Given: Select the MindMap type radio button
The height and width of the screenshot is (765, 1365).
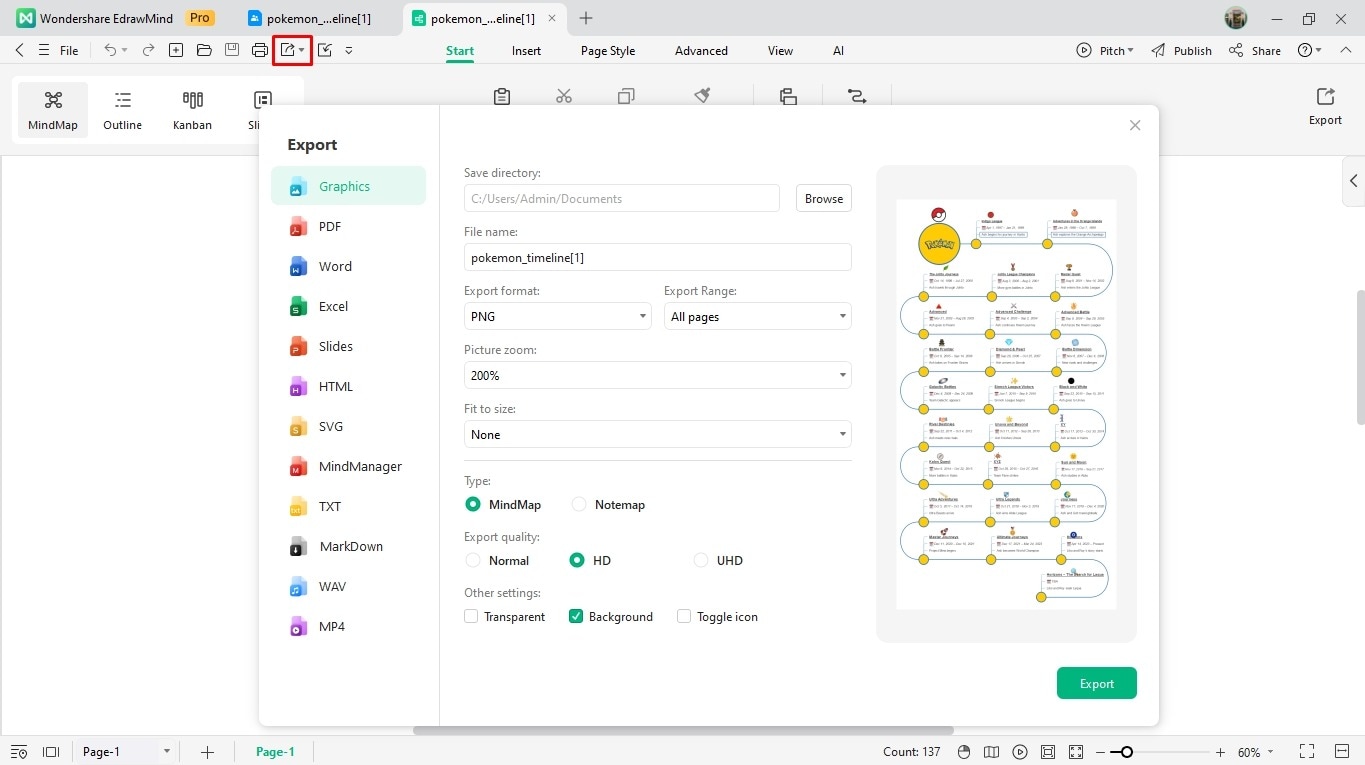Looking at the screenshot, I should pyautogui.click(x=473, y=504).
